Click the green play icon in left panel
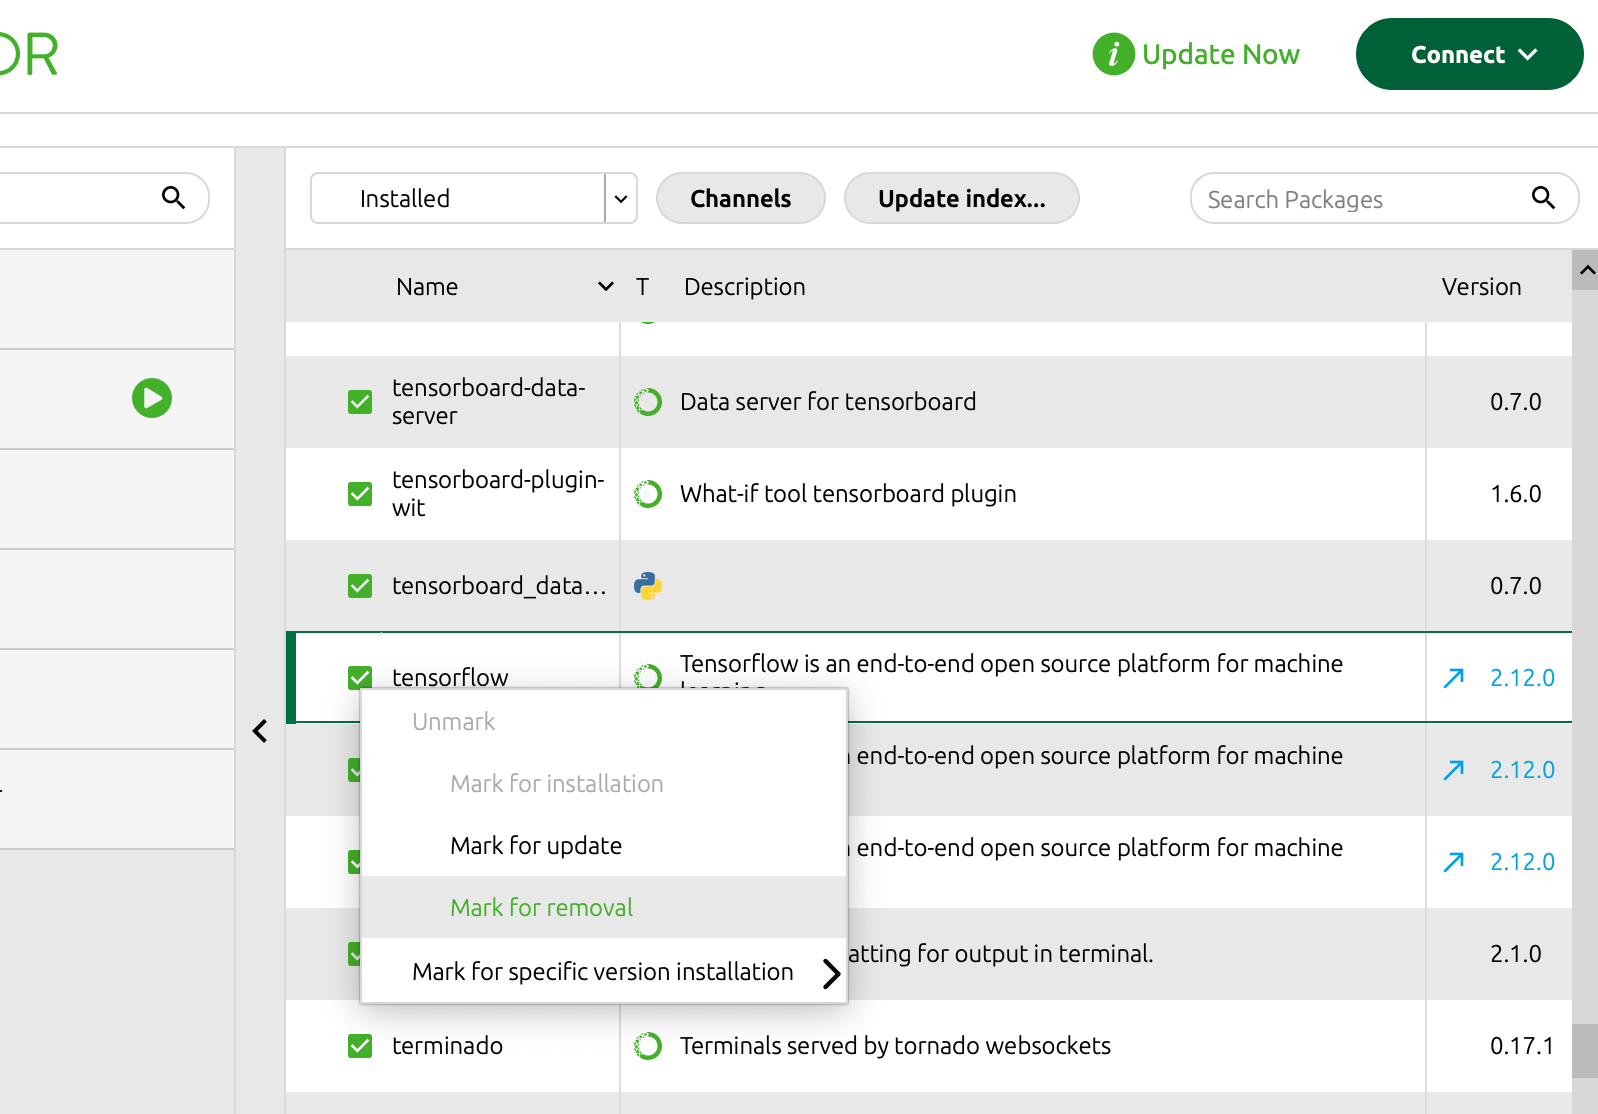The height and width of the screenshot is (1114, 1598). (152, 398)
